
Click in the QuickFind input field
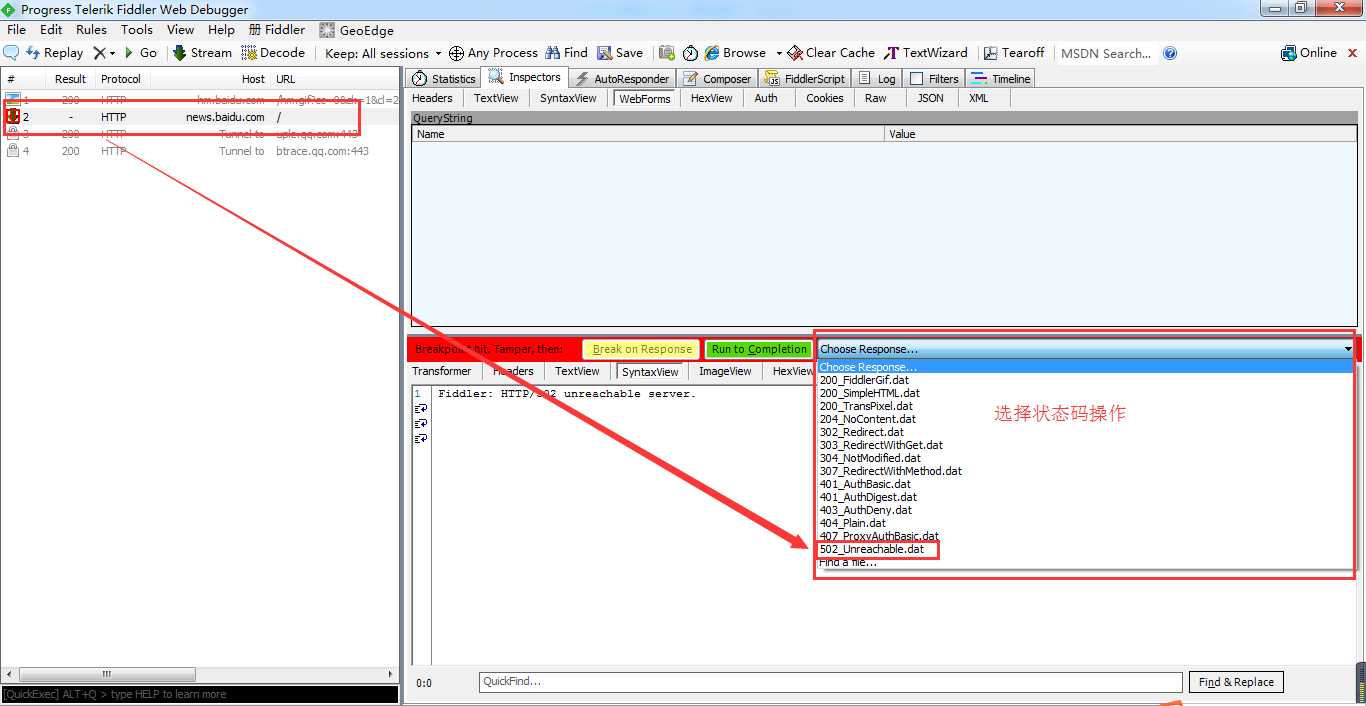pyautogui.click(x=830, y=682)
